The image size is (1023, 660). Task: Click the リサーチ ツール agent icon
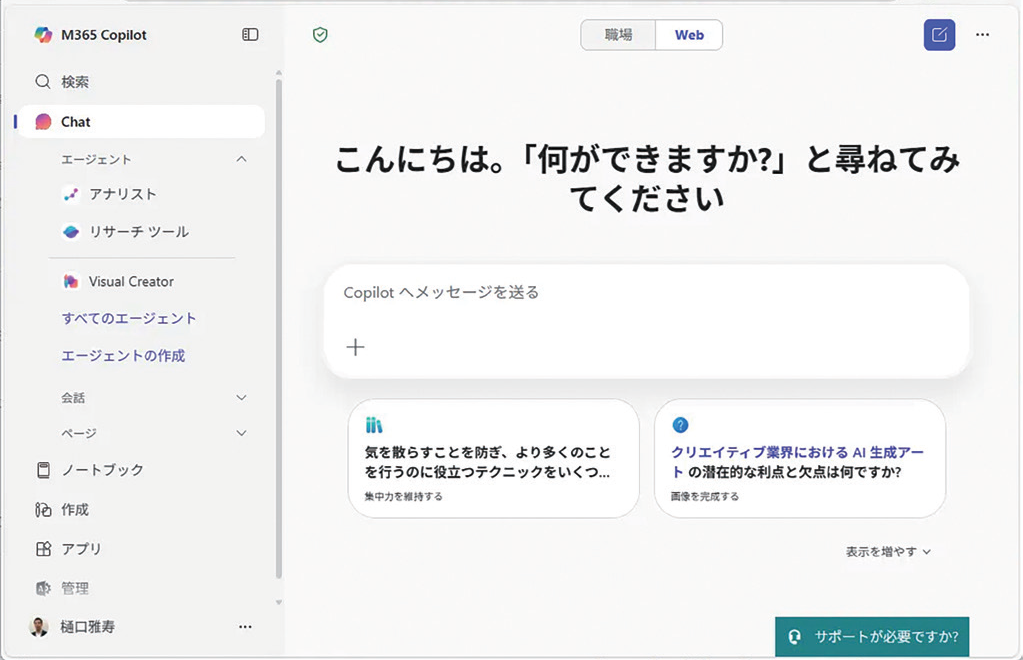point(71,232)
